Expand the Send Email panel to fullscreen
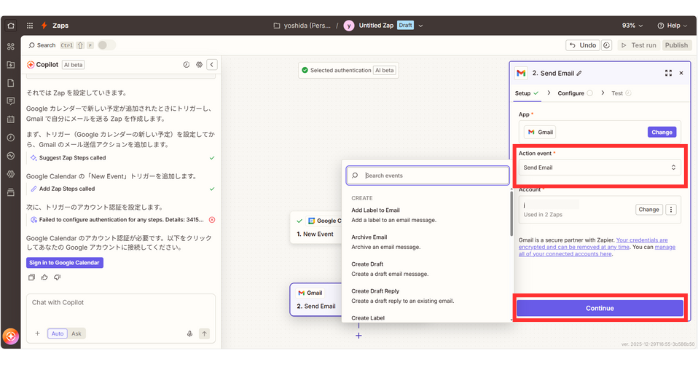 (668, 73)
